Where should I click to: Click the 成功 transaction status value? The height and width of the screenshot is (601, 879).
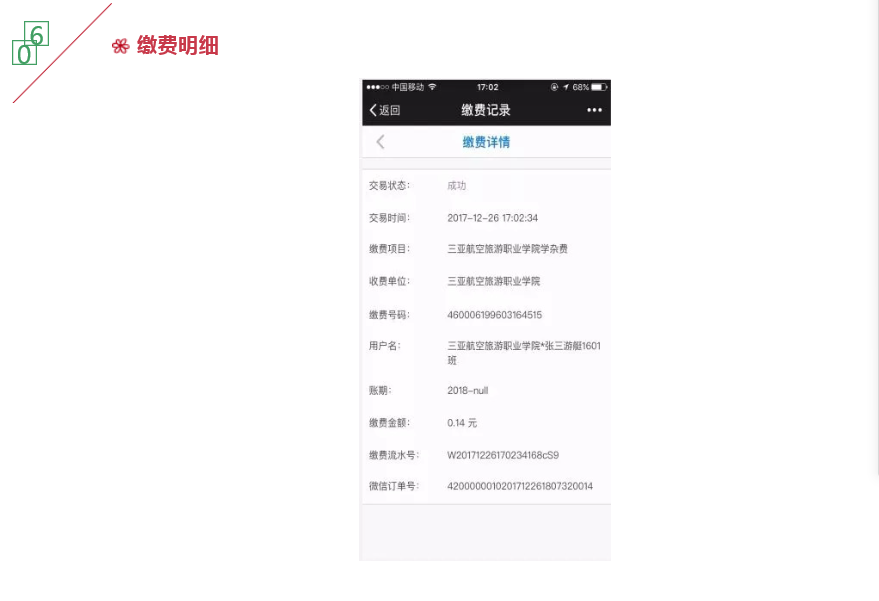pos(456,186)
